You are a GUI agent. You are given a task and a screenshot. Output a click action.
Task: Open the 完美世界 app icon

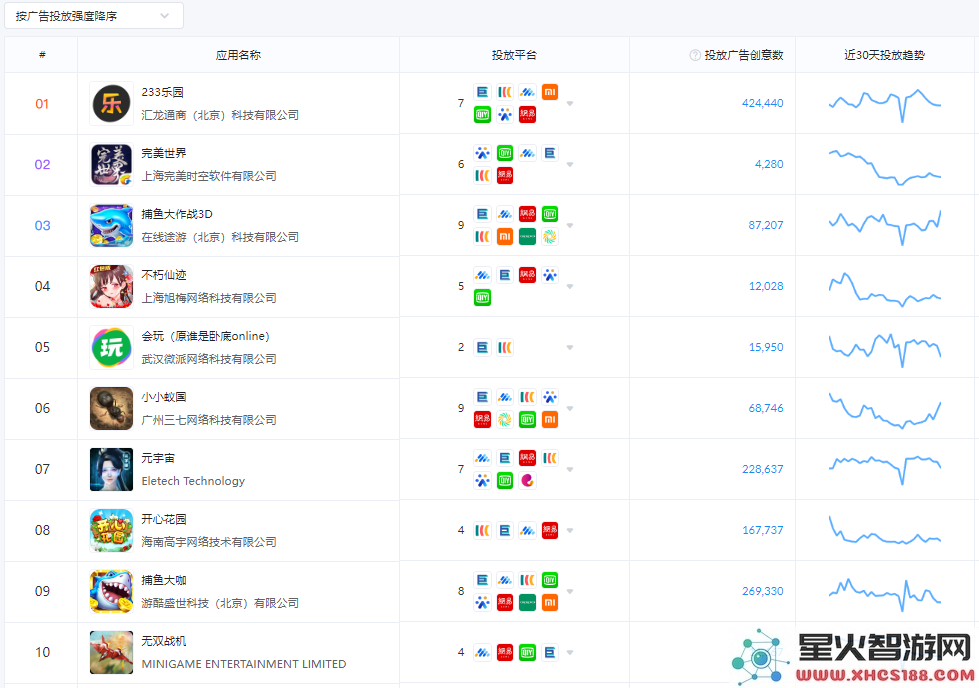point(111,164)
